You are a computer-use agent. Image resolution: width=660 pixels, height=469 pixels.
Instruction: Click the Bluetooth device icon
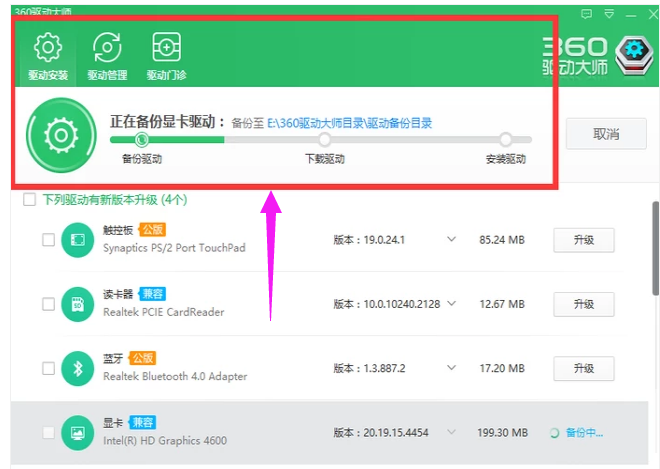pos(77,368)
